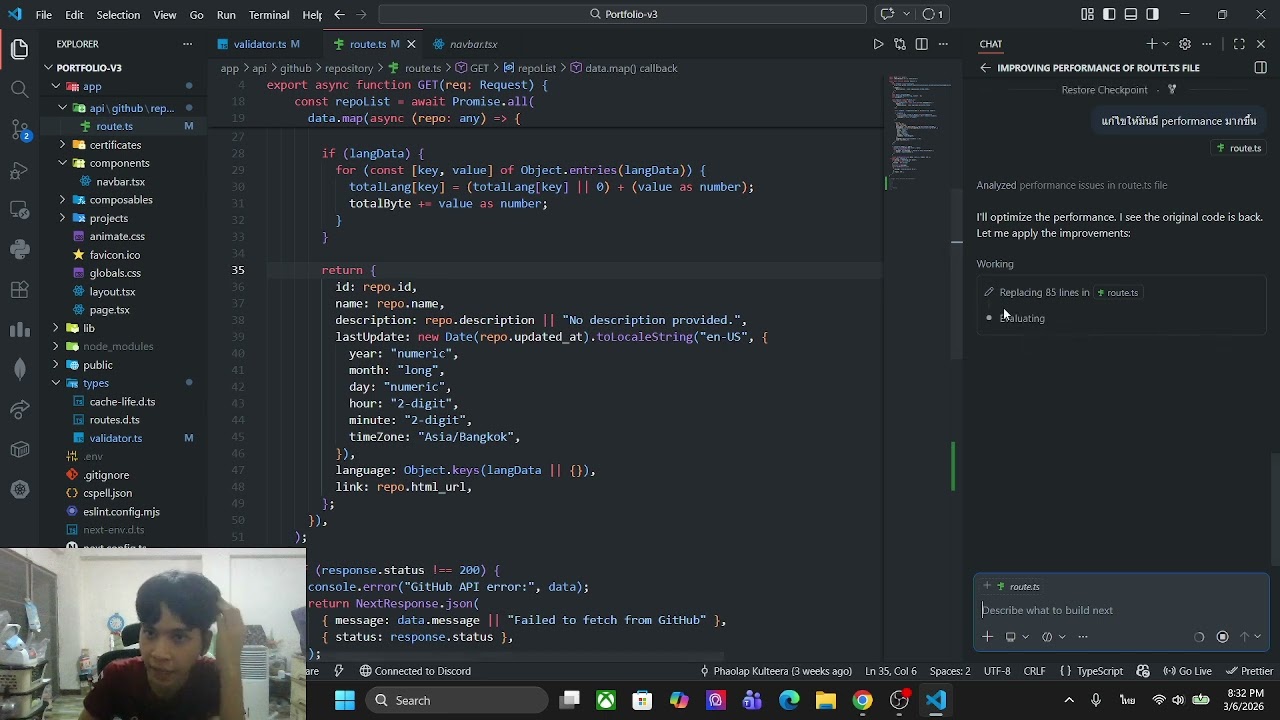Navigate back with title bar arrow
This screenshot has width=1280, height=720.
[339, 14]
